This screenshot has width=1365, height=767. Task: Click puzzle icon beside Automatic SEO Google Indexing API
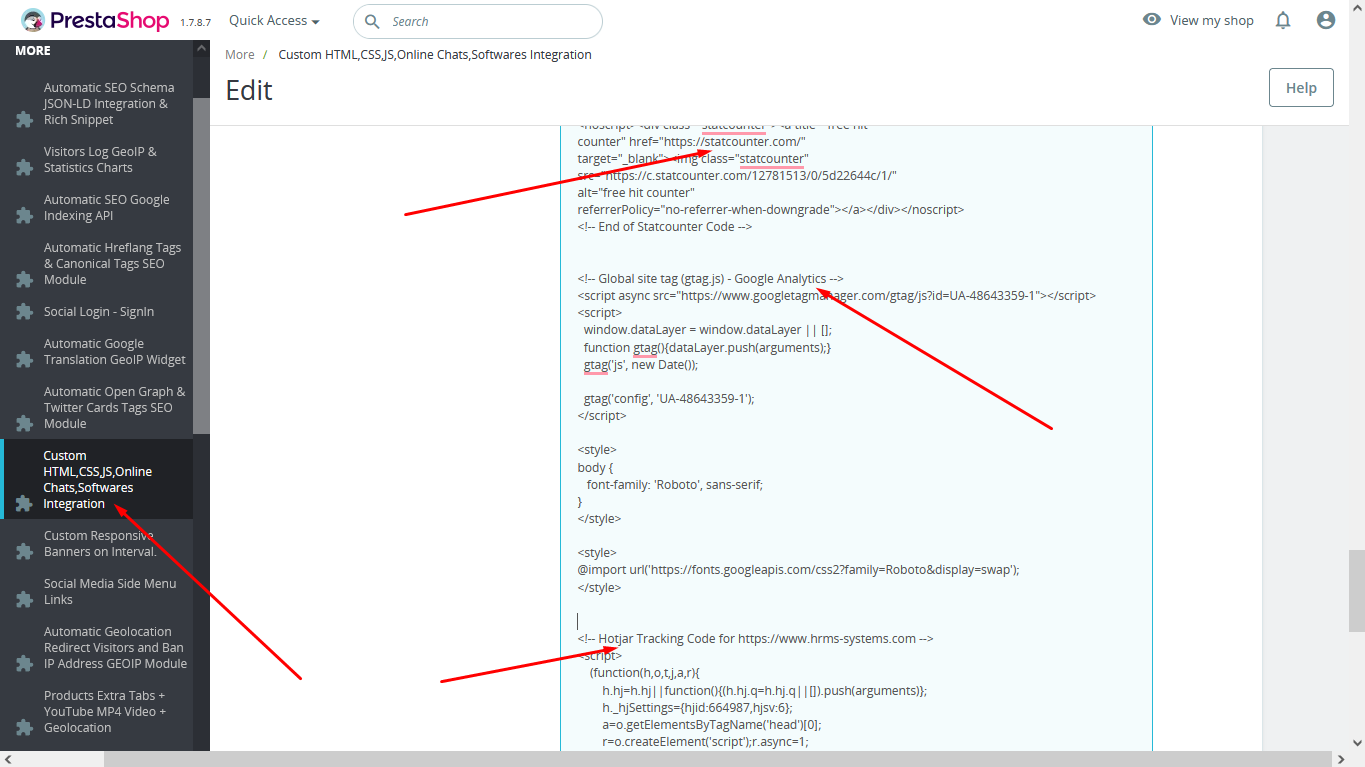click(x=25, y=216)
